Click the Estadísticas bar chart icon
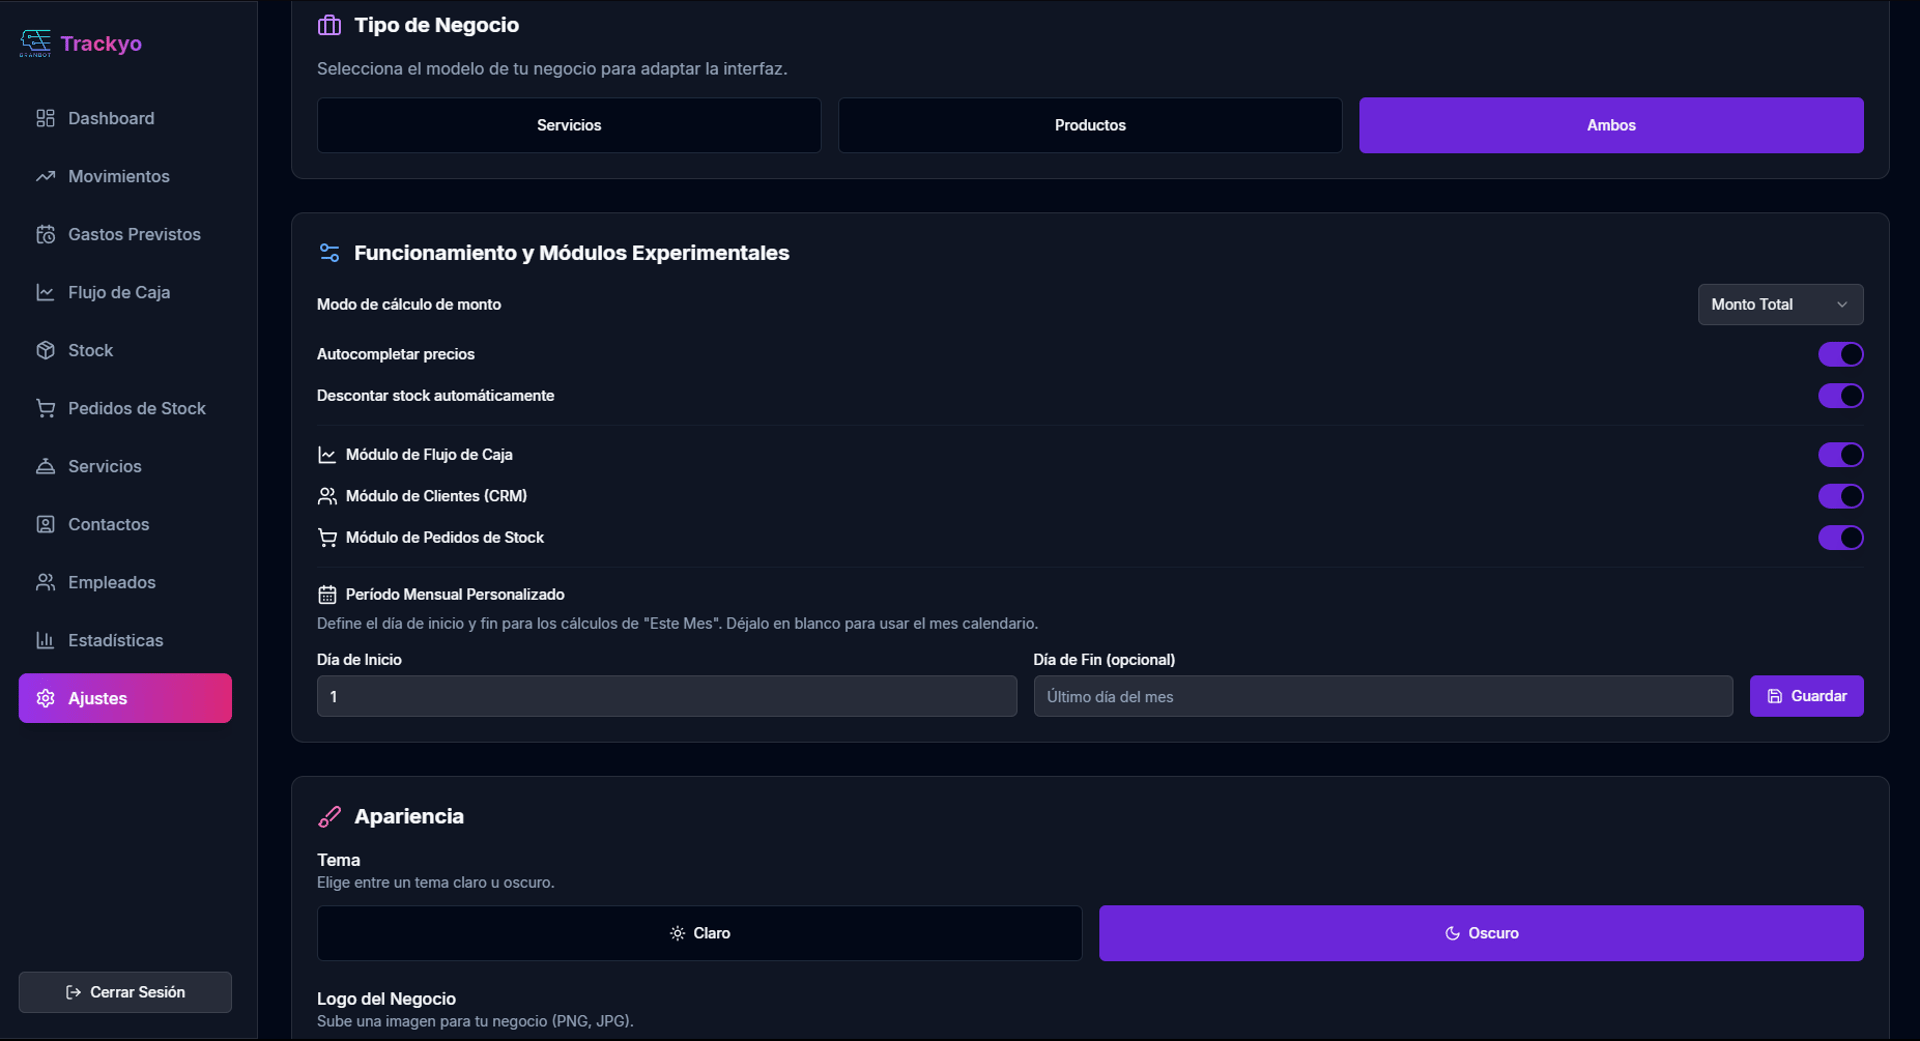Viewport: 1920px width, 1041px height. click(45, 640)
